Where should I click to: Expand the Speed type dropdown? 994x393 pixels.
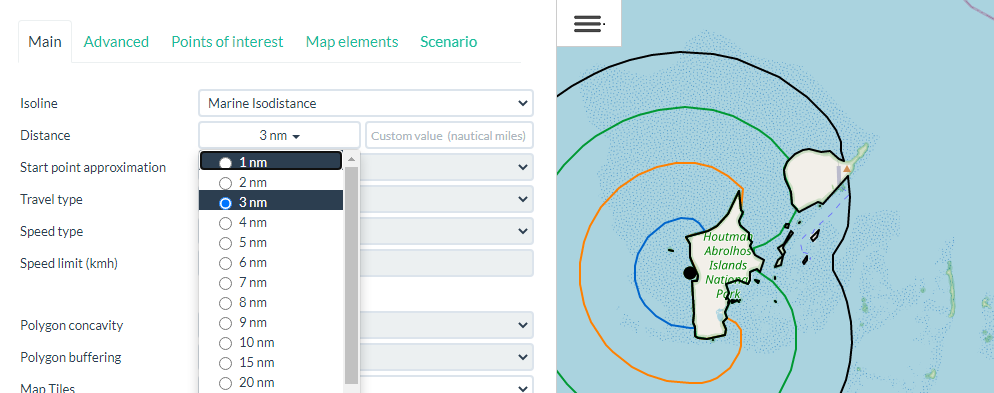tap(446, 231)
